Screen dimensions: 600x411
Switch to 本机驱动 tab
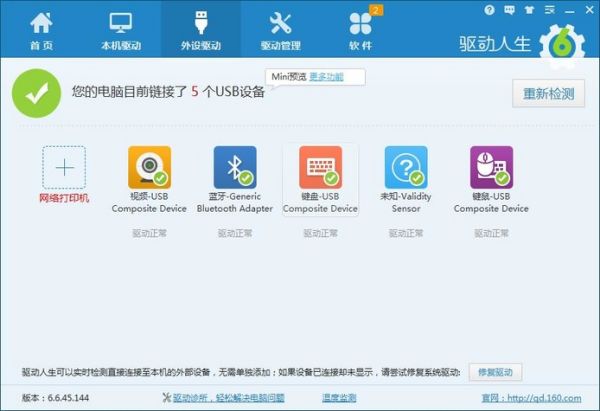(x=121, y=31)
